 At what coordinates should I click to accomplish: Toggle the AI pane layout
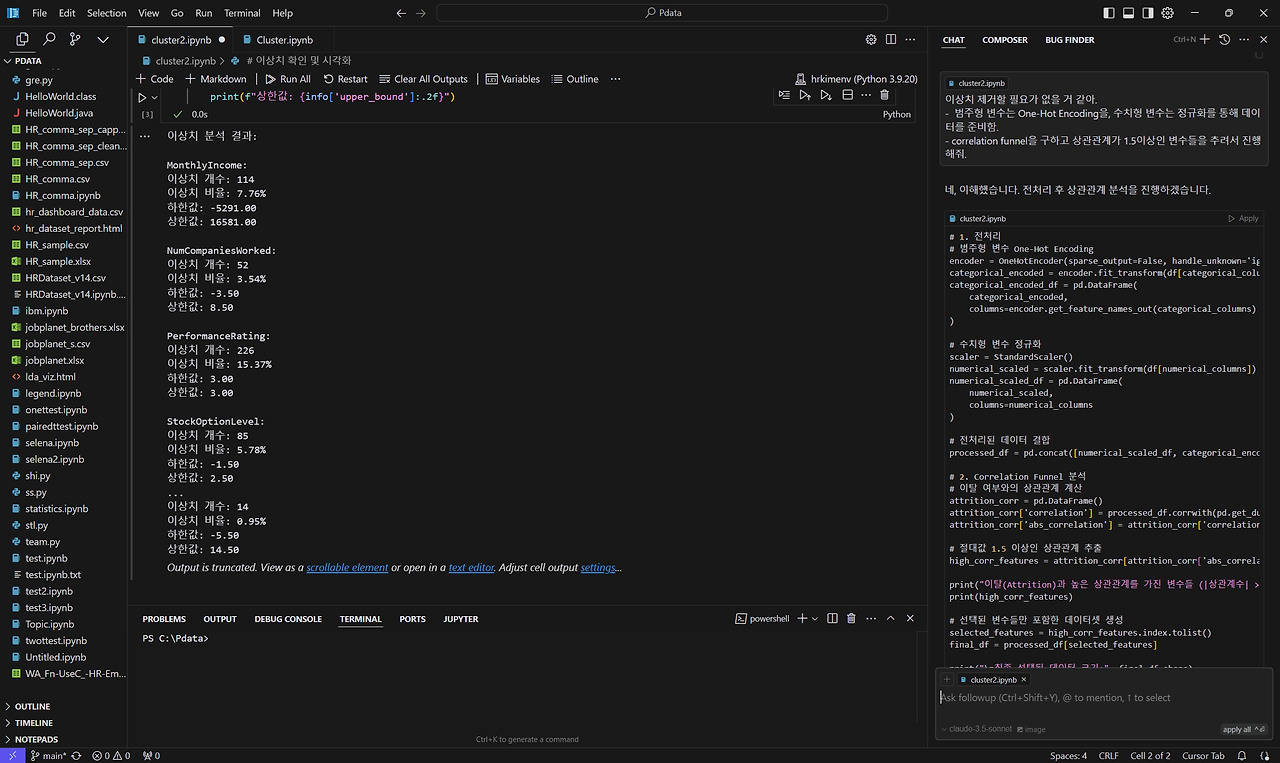1148,13
